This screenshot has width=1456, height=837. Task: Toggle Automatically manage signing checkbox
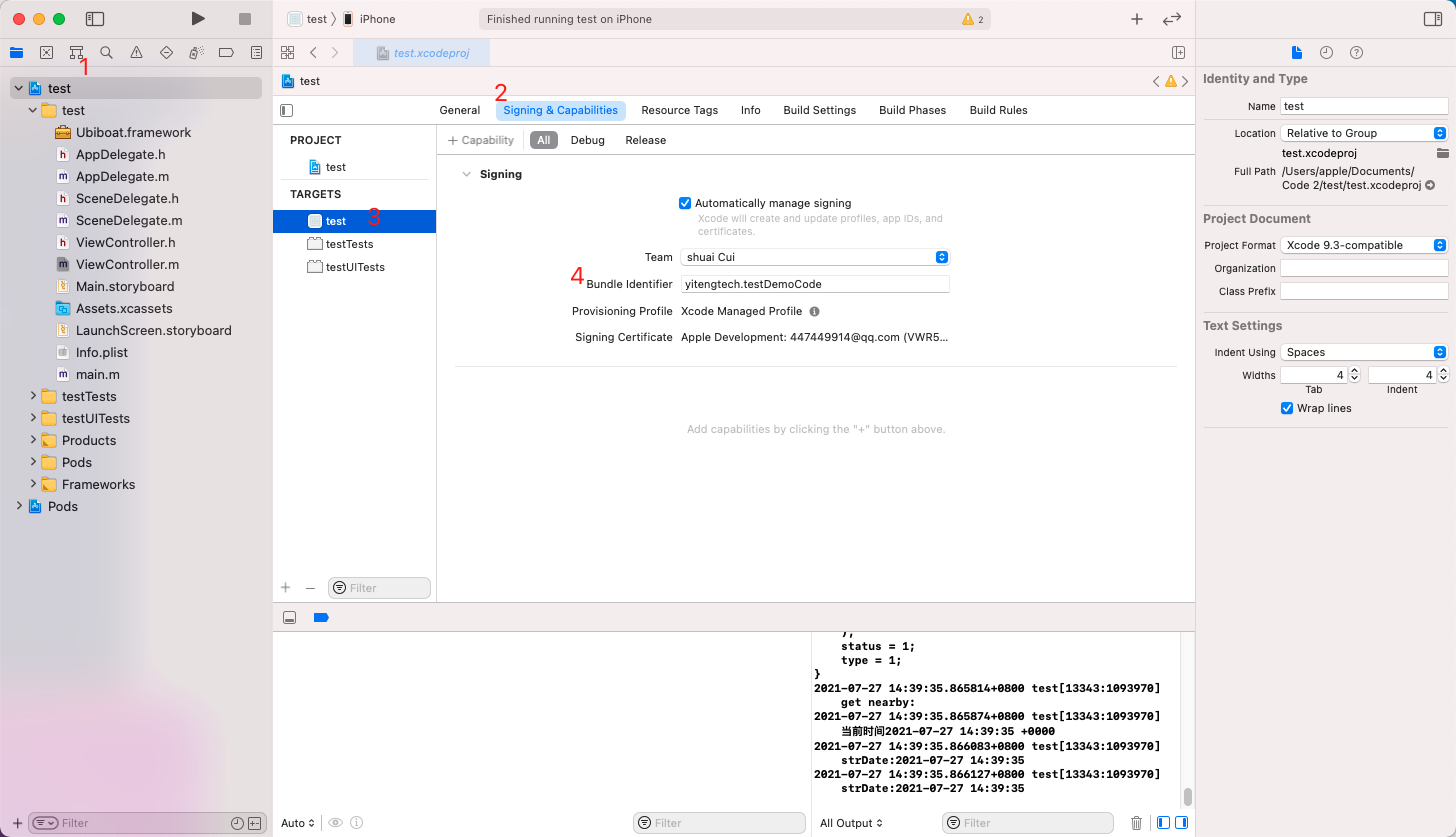(x=685, y=203)
